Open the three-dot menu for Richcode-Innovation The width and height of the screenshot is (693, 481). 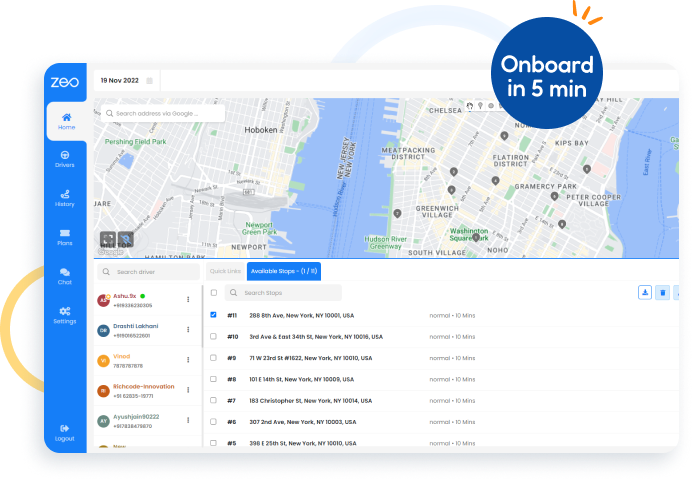188,390
